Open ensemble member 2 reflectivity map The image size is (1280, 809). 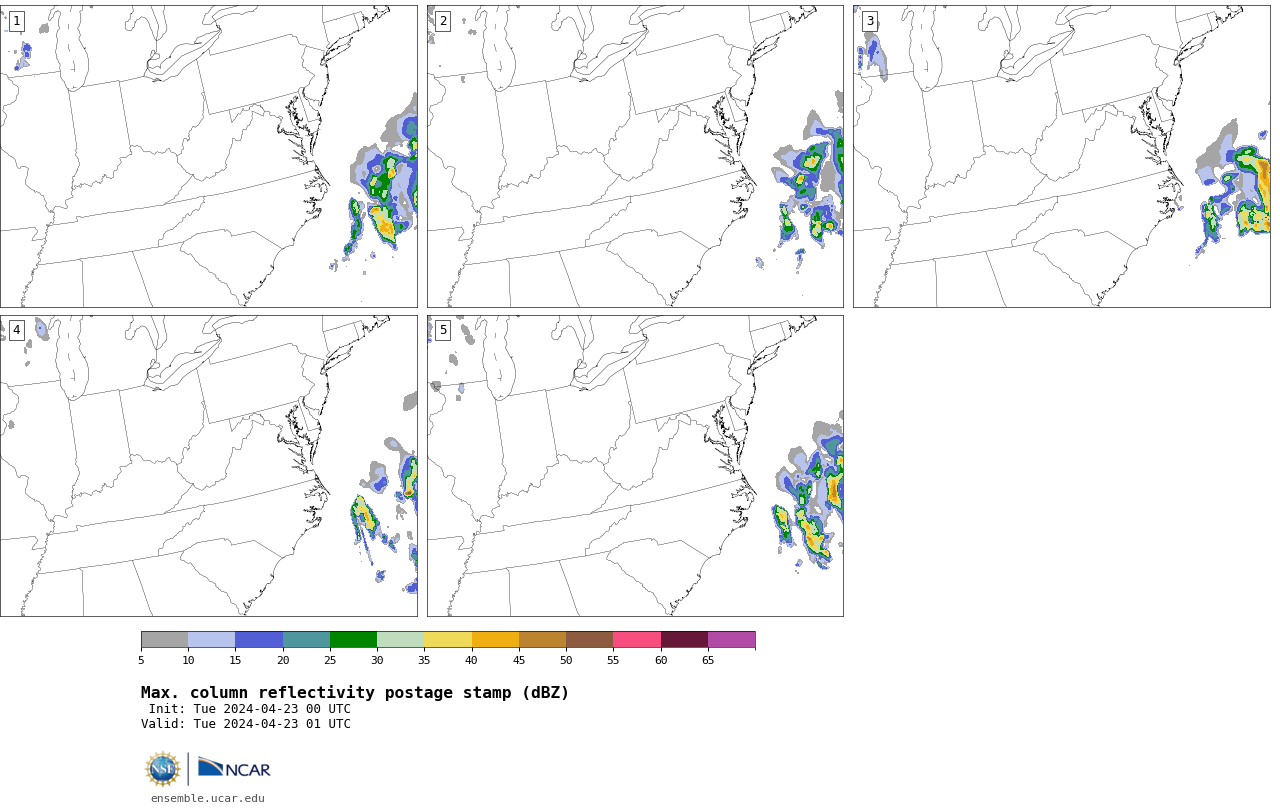(x=635, y=156)
